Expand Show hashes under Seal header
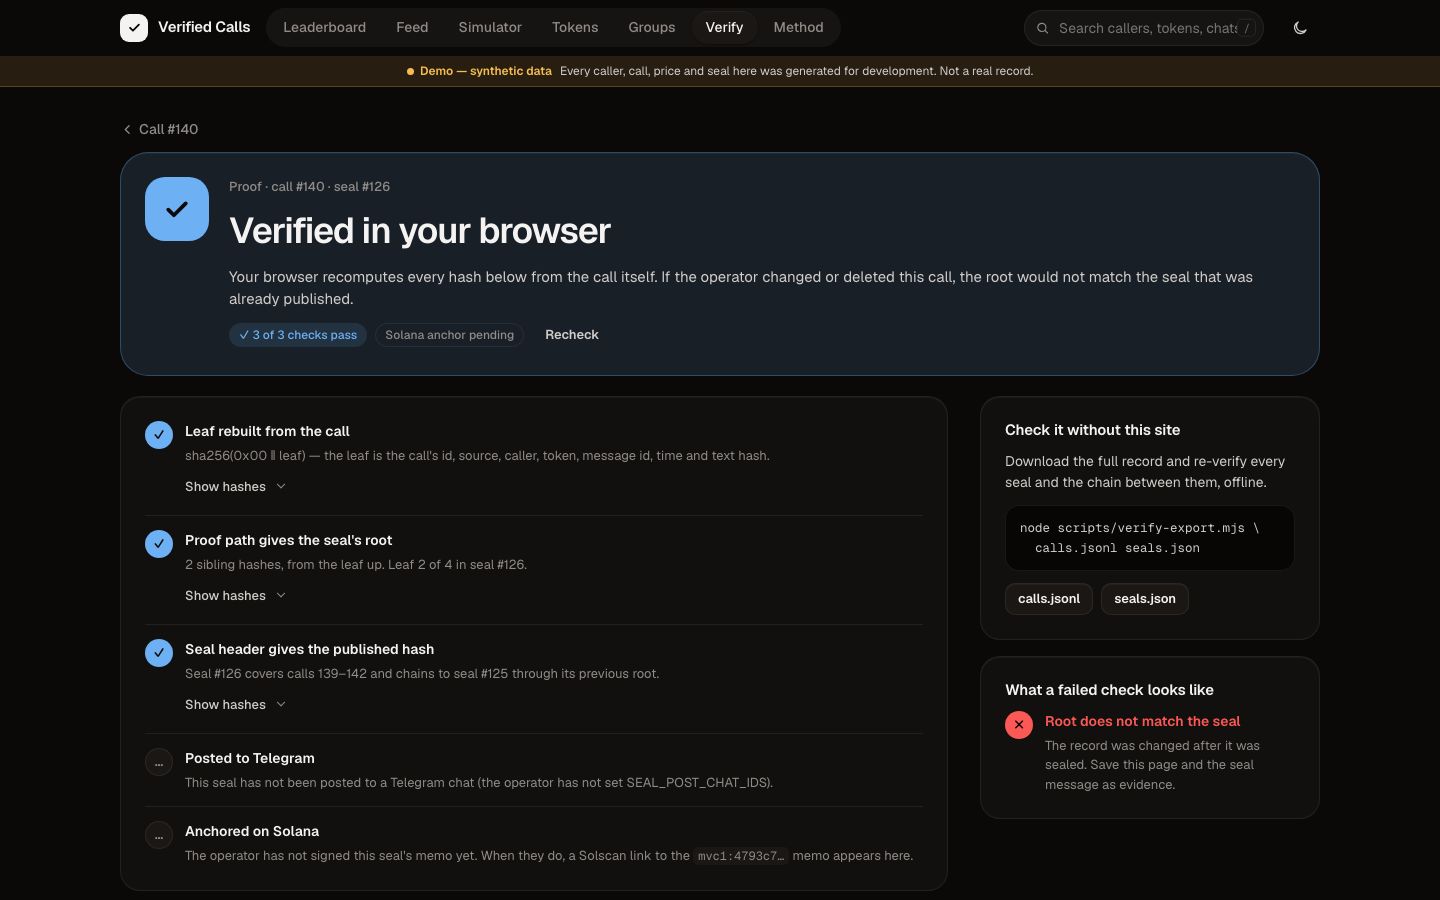This screenshot has width=1440, height=900. [x=236, y=704]
